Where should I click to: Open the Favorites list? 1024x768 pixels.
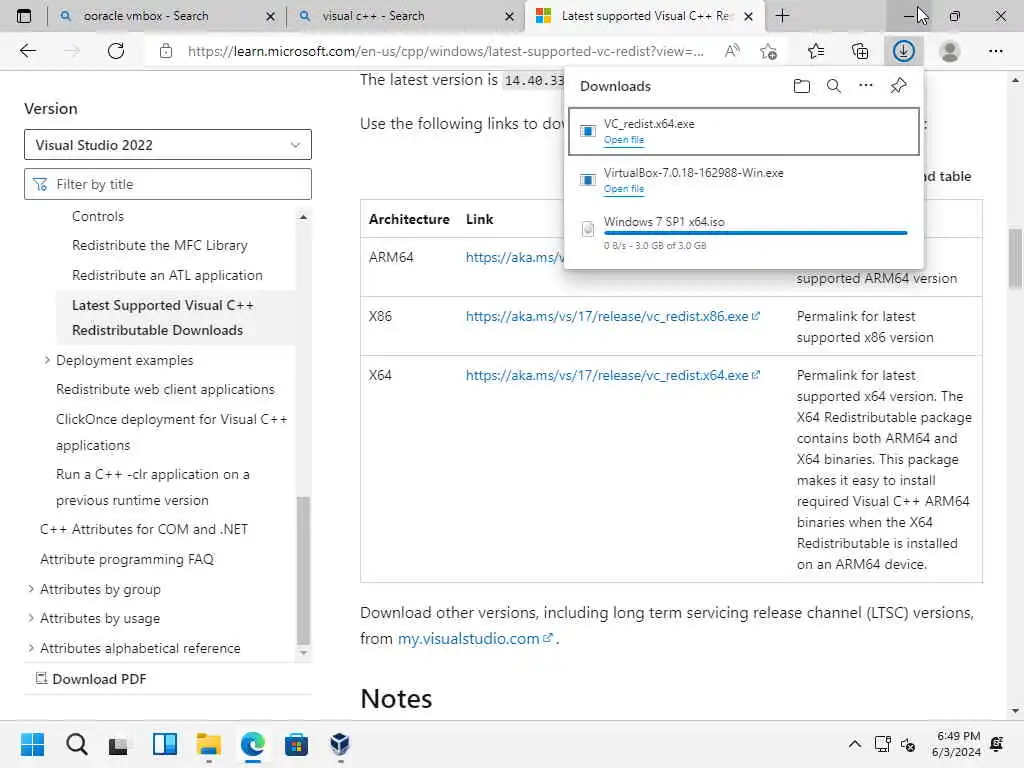coord(816,51)
